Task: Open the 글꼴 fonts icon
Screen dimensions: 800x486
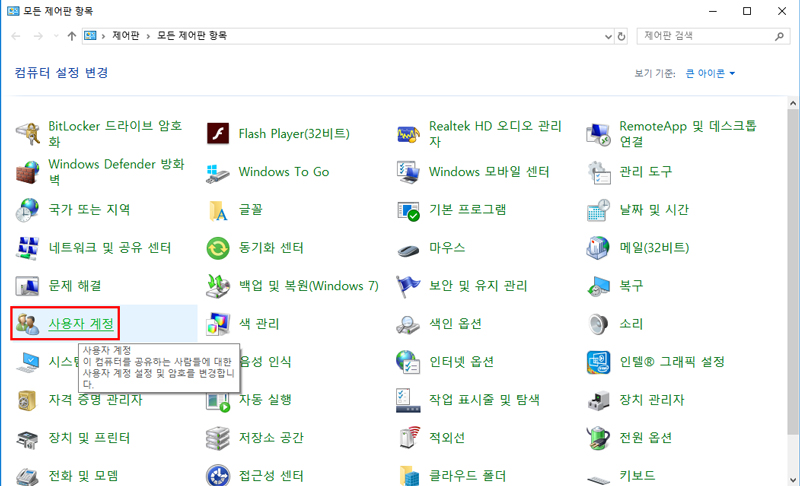Action: coord(218,210)
